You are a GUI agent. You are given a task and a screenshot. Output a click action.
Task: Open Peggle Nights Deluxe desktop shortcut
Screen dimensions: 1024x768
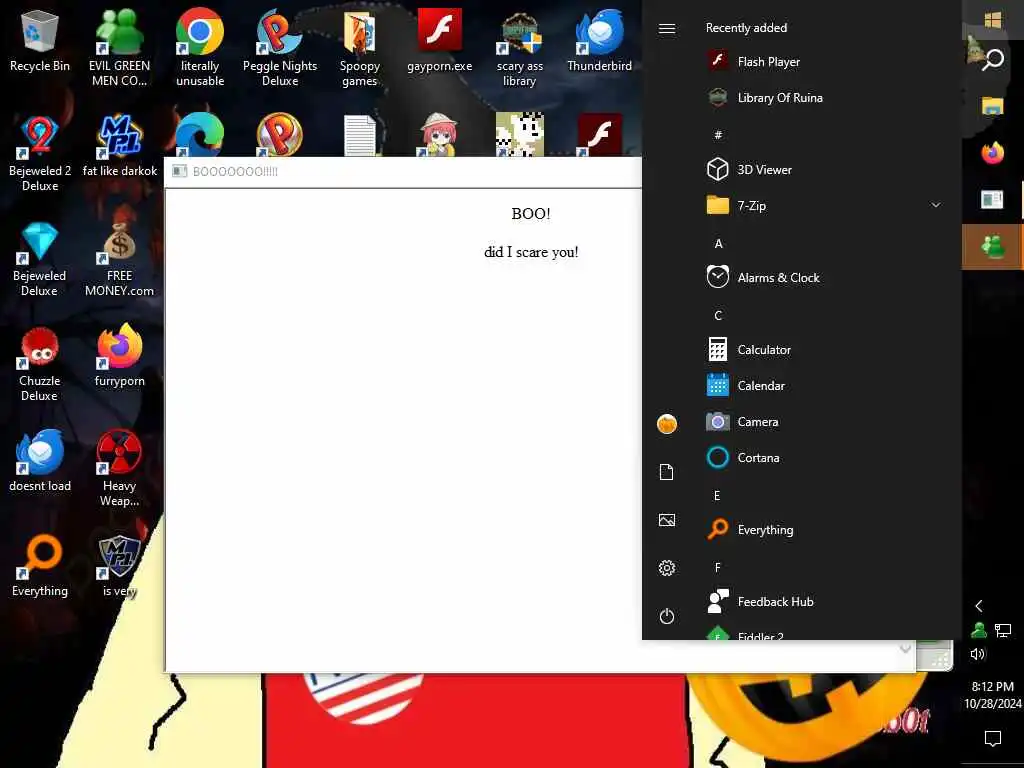[280, 48]
